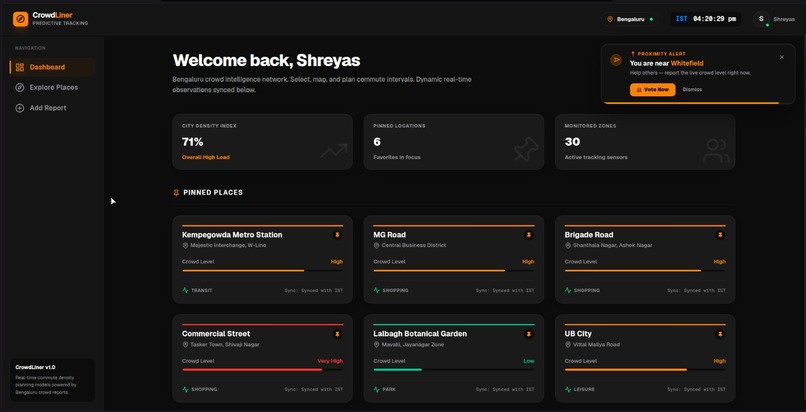806x412 pixels.
Task: Click the Whitefield location name in alert
Action: pyautogui.click(x=687, y=64)
